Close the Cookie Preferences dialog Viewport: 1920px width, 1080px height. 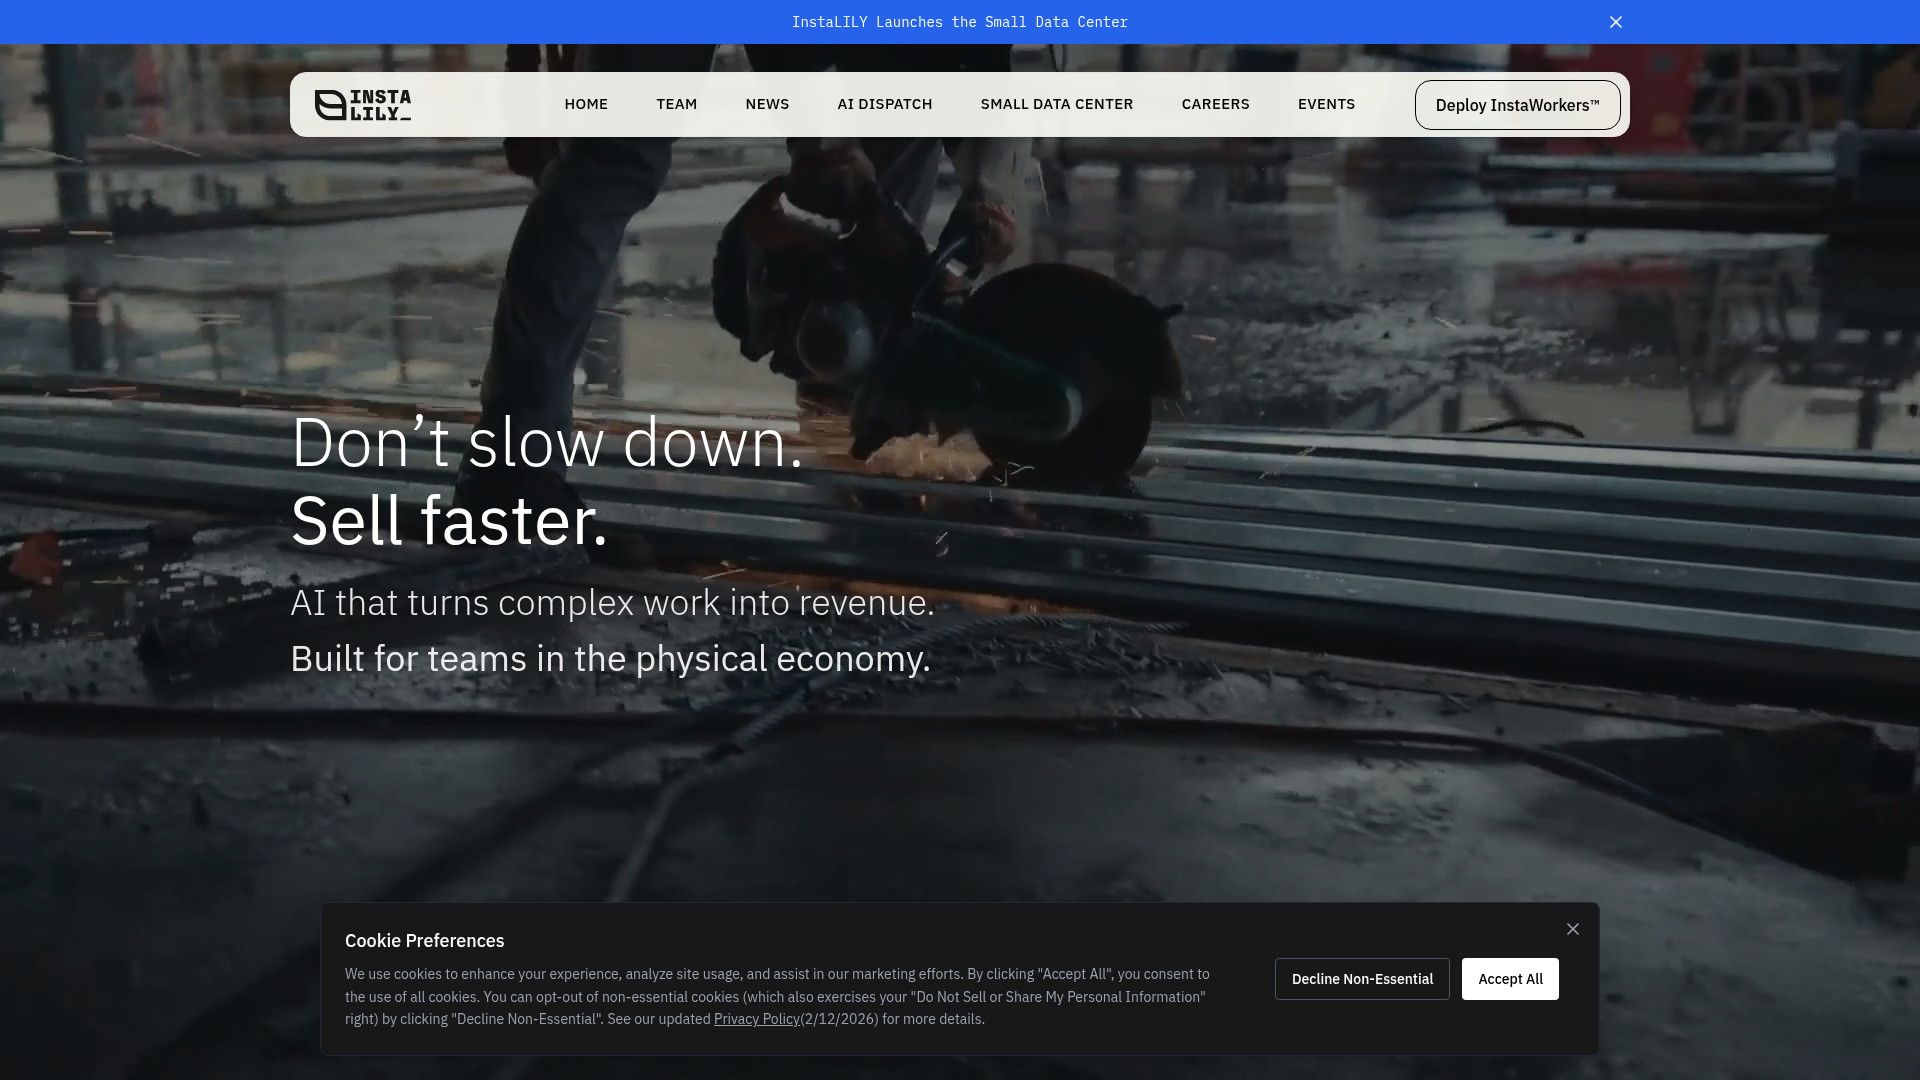coord(1573,929)
